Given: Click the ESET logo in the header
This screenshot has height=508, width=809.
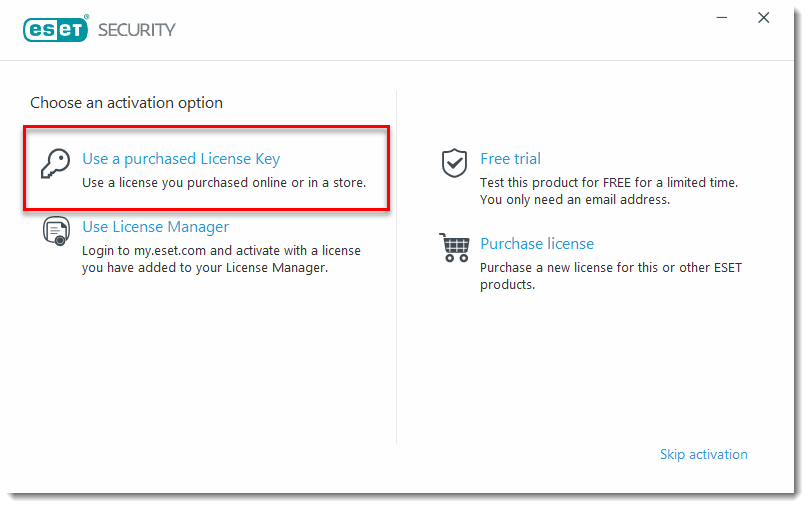Looking at the screenshot, I should (56, 29).
